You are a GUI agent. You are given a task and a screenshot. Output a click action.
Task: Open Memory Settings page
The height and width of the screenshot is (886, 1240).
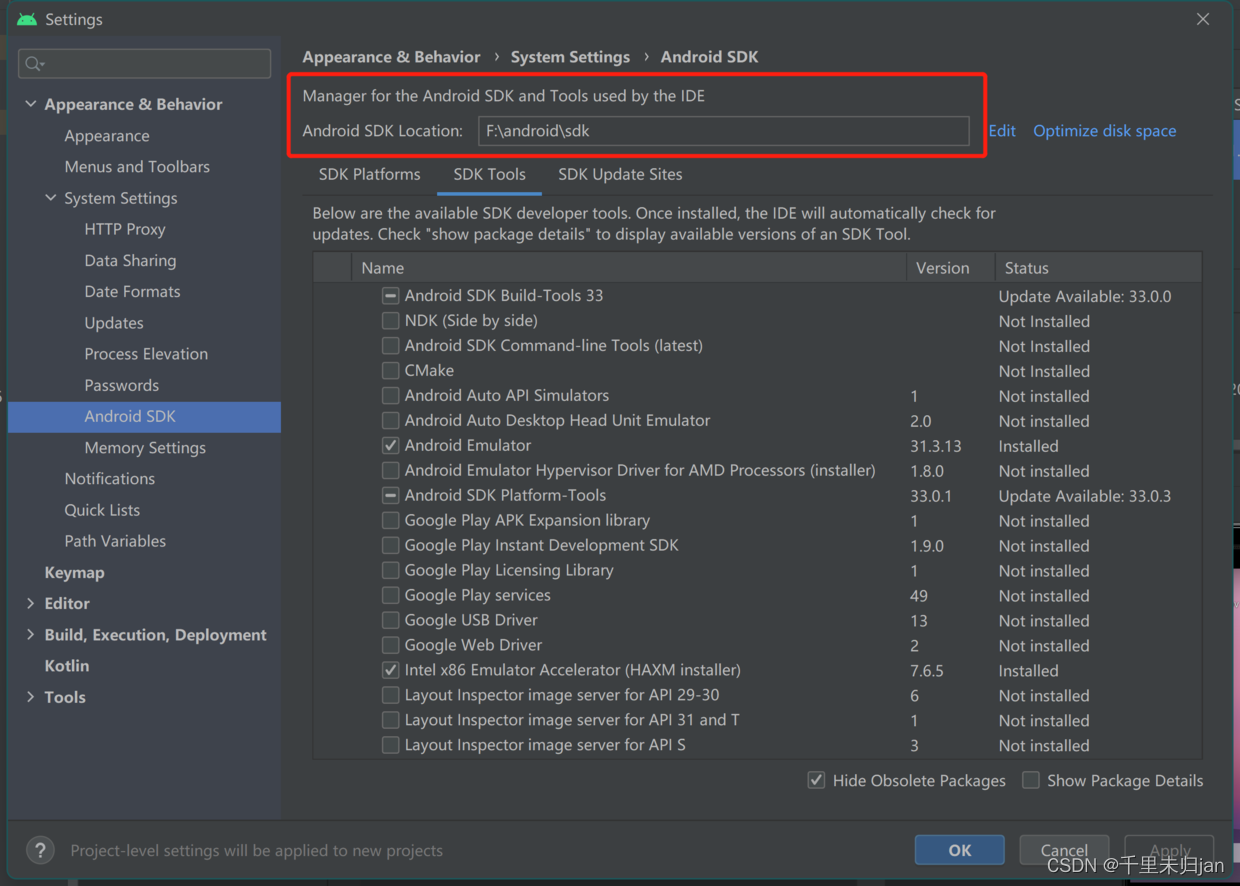pyautogui.click(x=145, y=448)
